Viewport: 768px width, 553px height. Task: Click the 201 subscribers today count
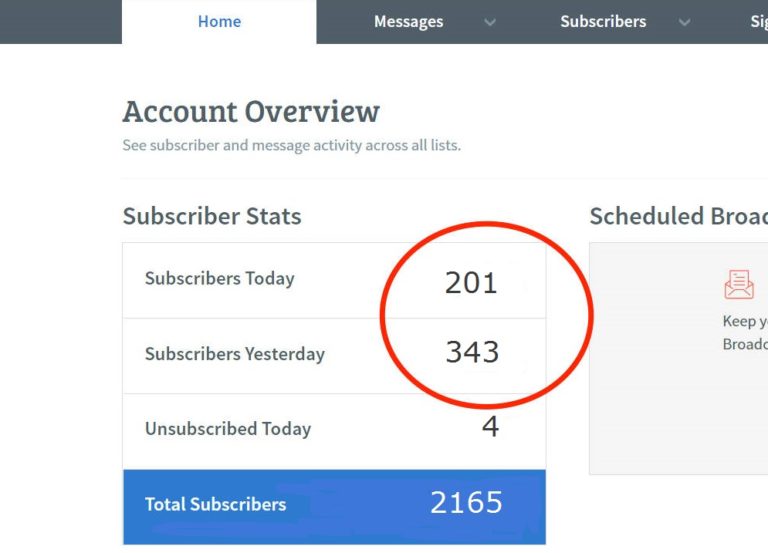tap(471, 283)
